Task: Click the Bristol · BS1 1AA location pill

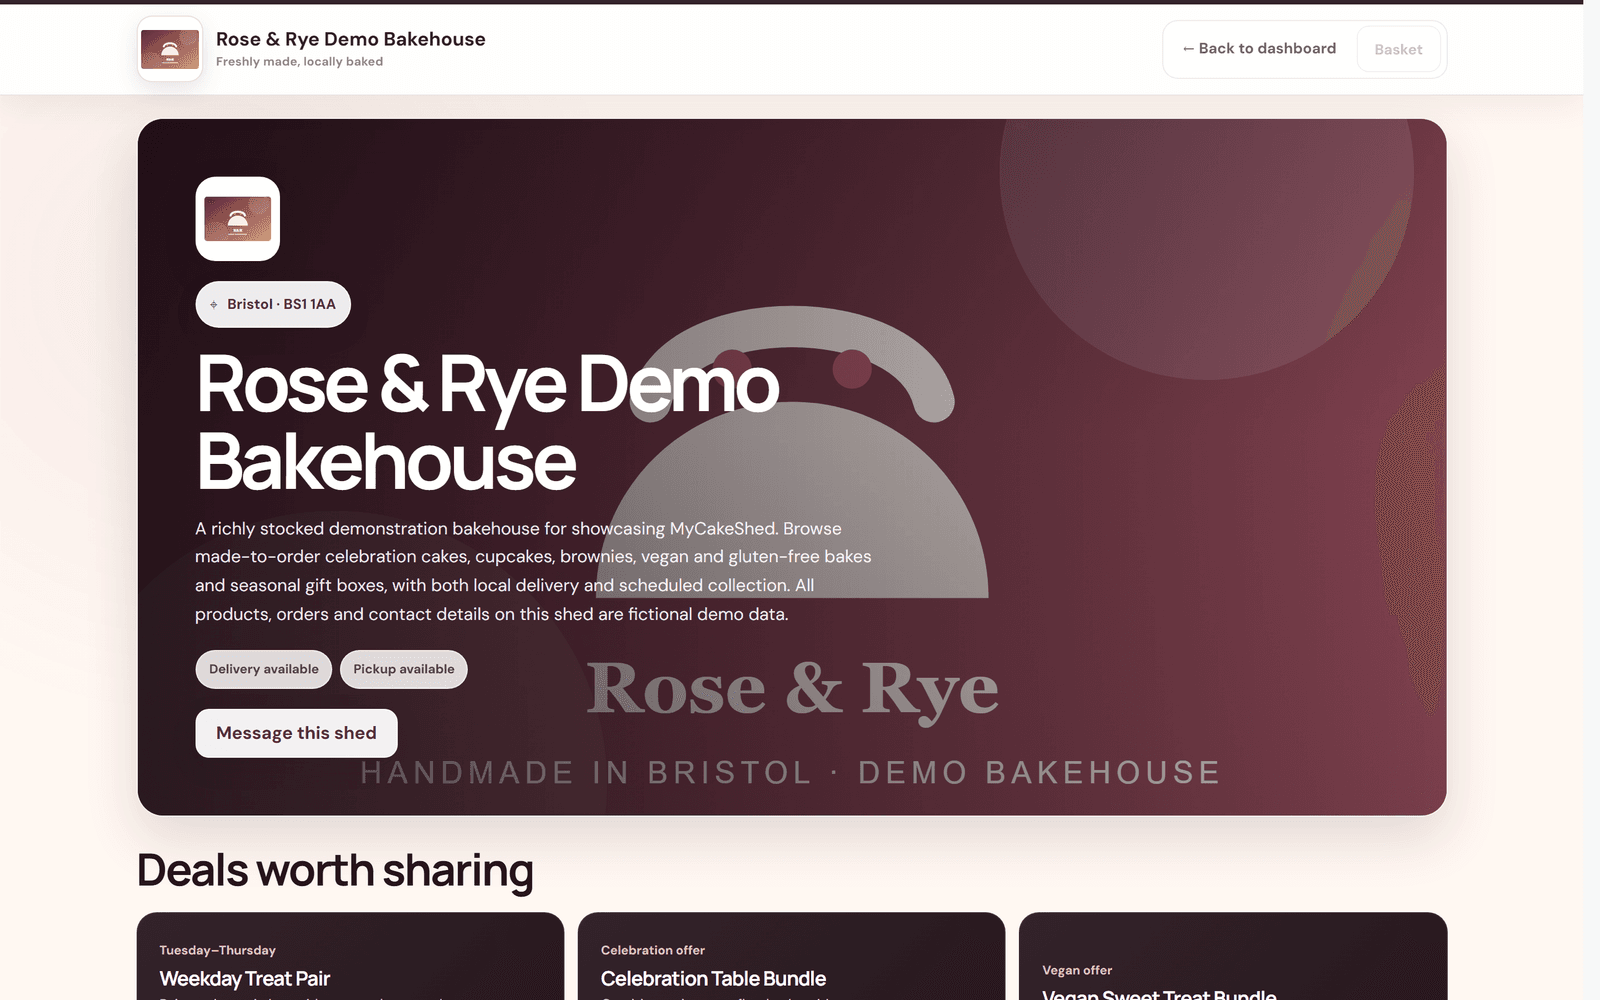Action: click(273, 304)
